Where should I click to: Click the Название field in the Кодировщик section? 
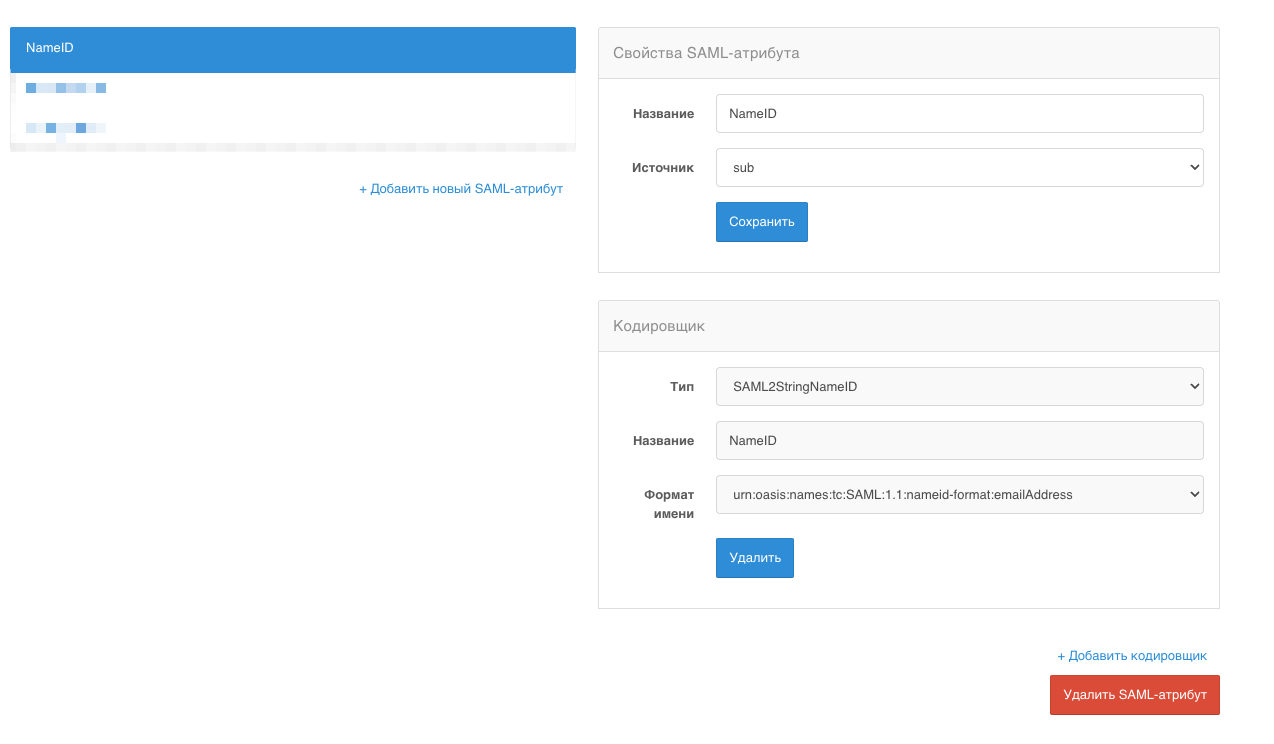tap(959, 440)
